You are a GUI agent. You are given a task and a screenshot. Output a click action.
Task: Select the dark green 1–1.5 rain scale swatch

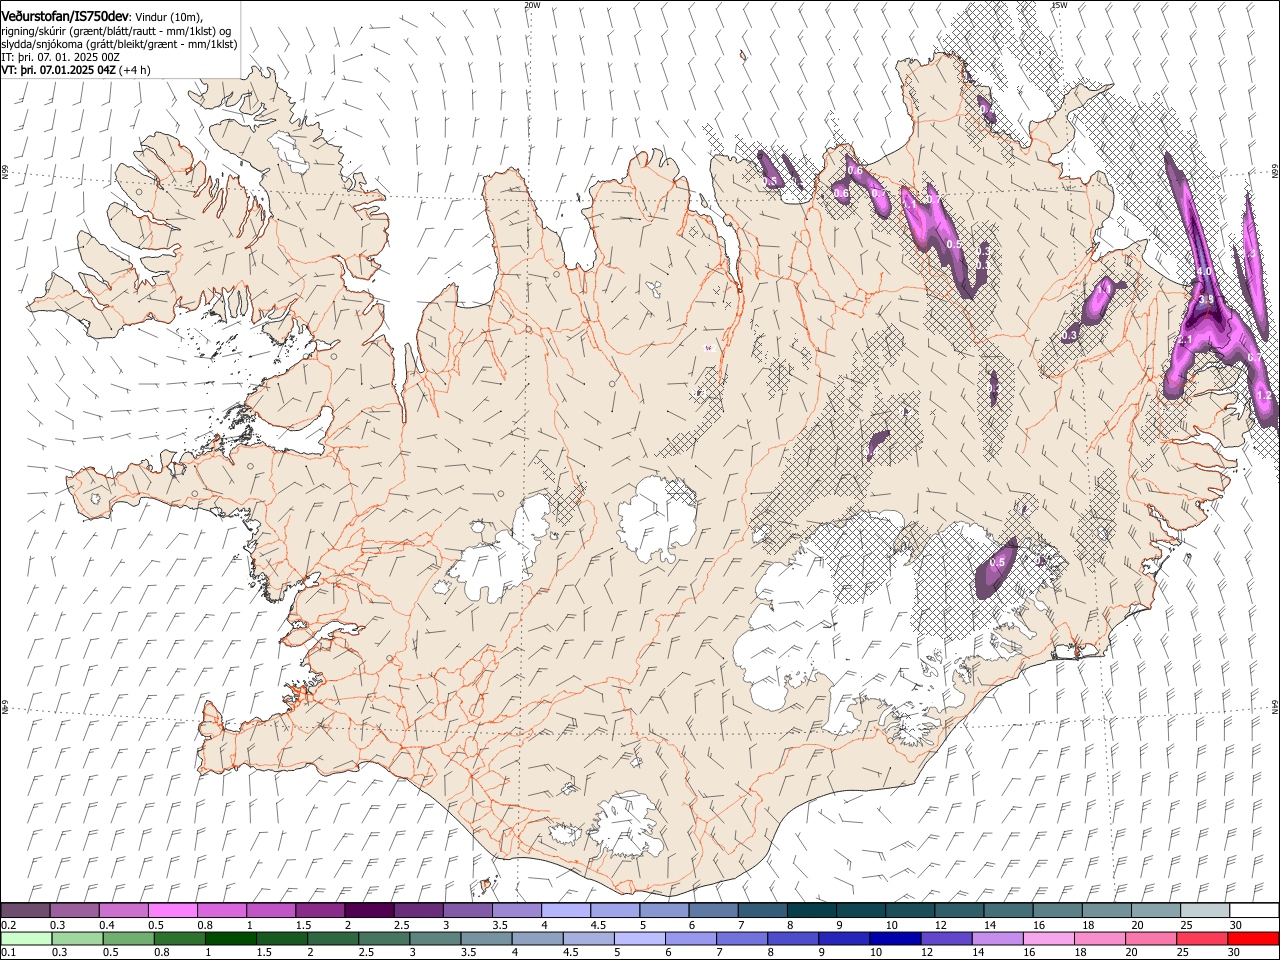[x=230, y=939]
